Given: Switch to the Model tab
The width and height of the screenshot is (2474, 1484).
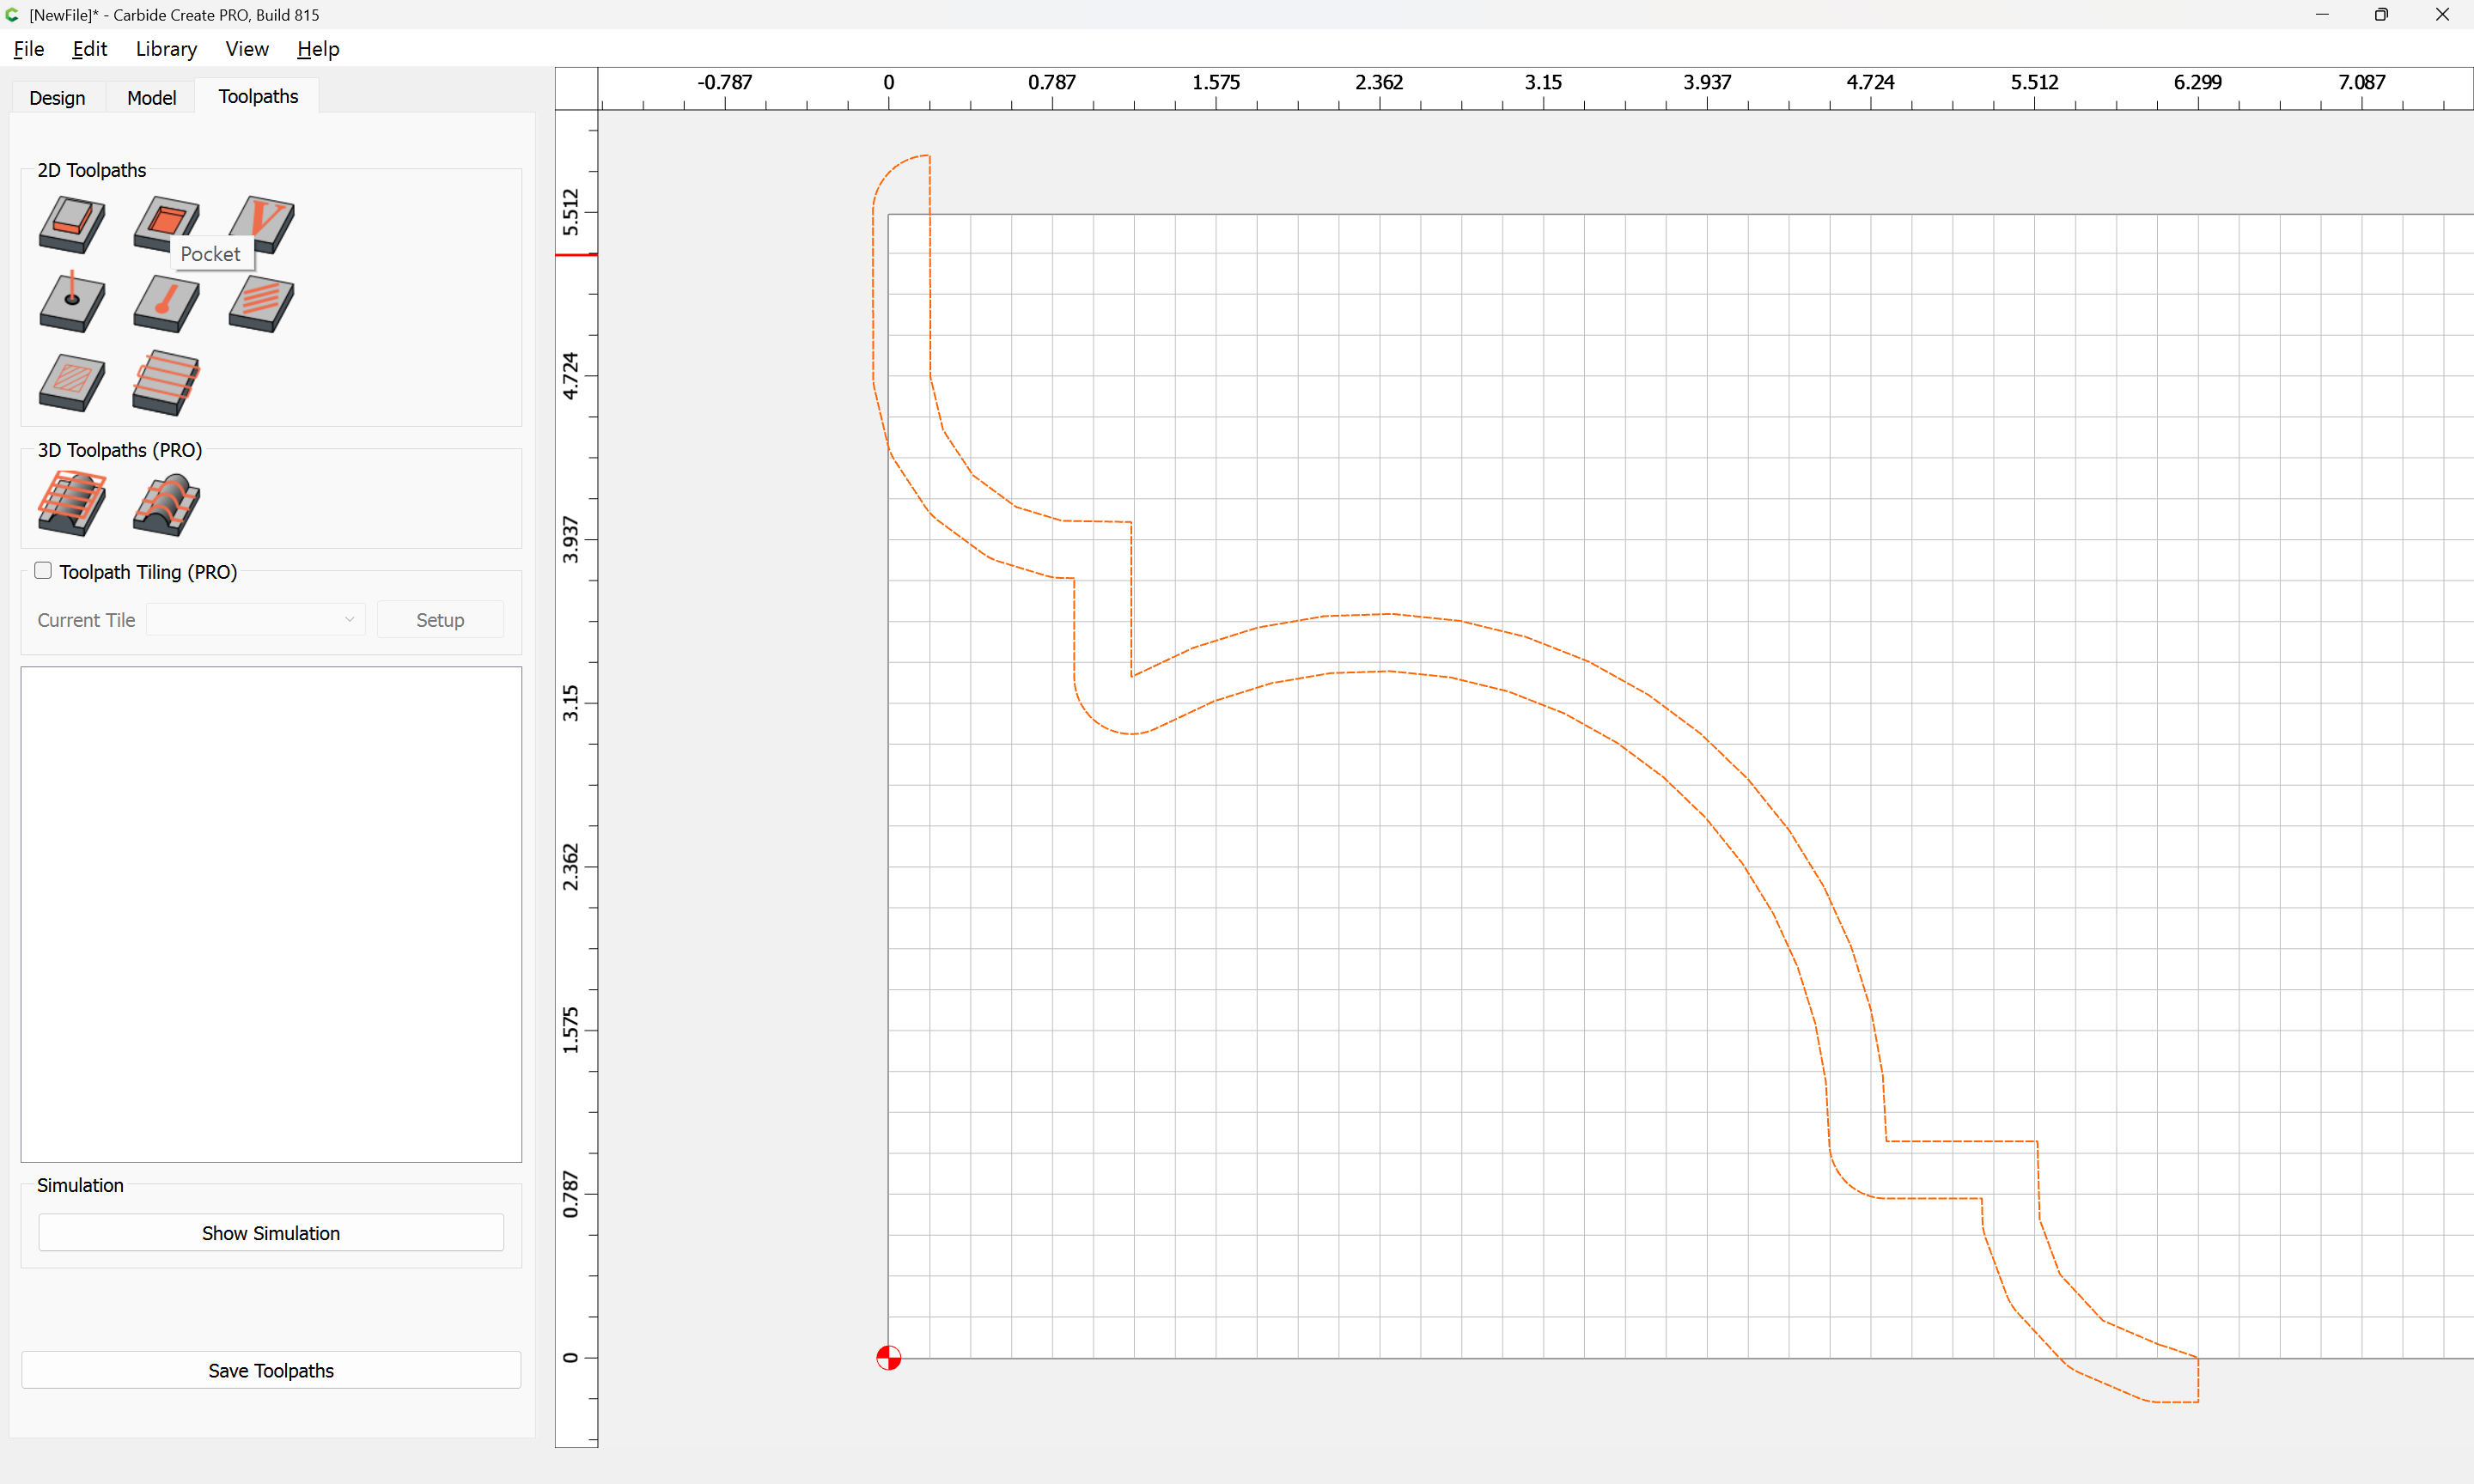Looking at the screenshot, I should (151, 97).
